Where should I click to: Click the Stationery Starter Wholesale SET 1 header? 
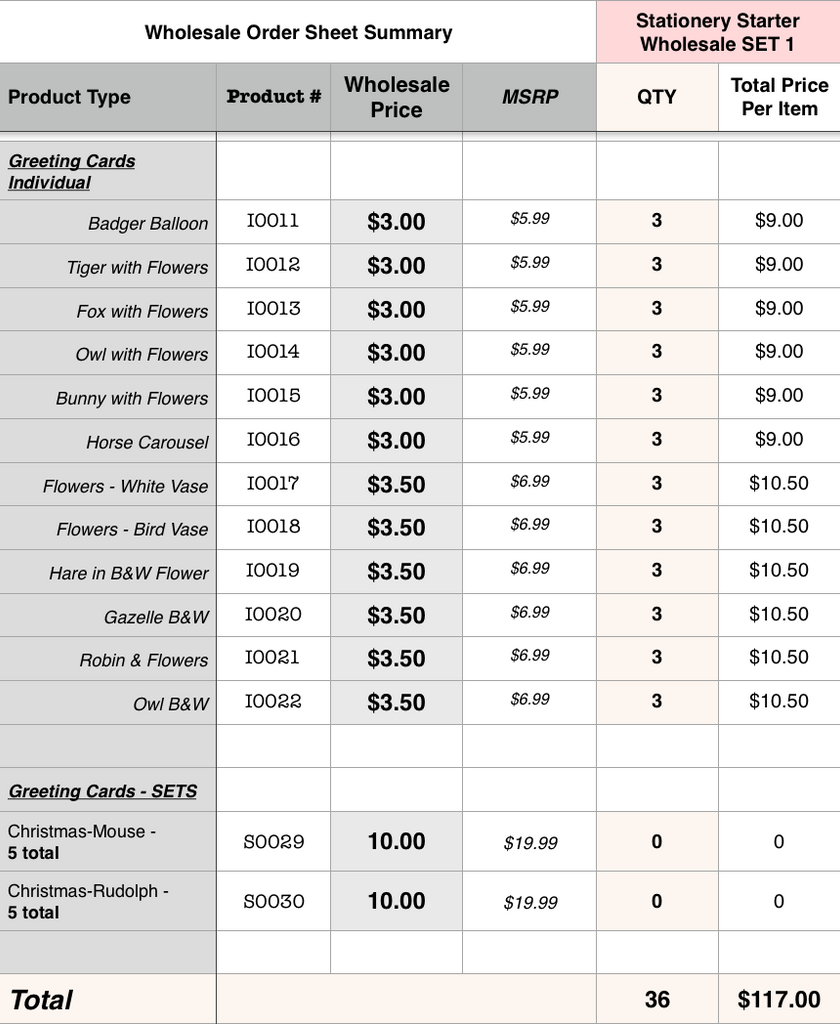(x=718, y=32)
